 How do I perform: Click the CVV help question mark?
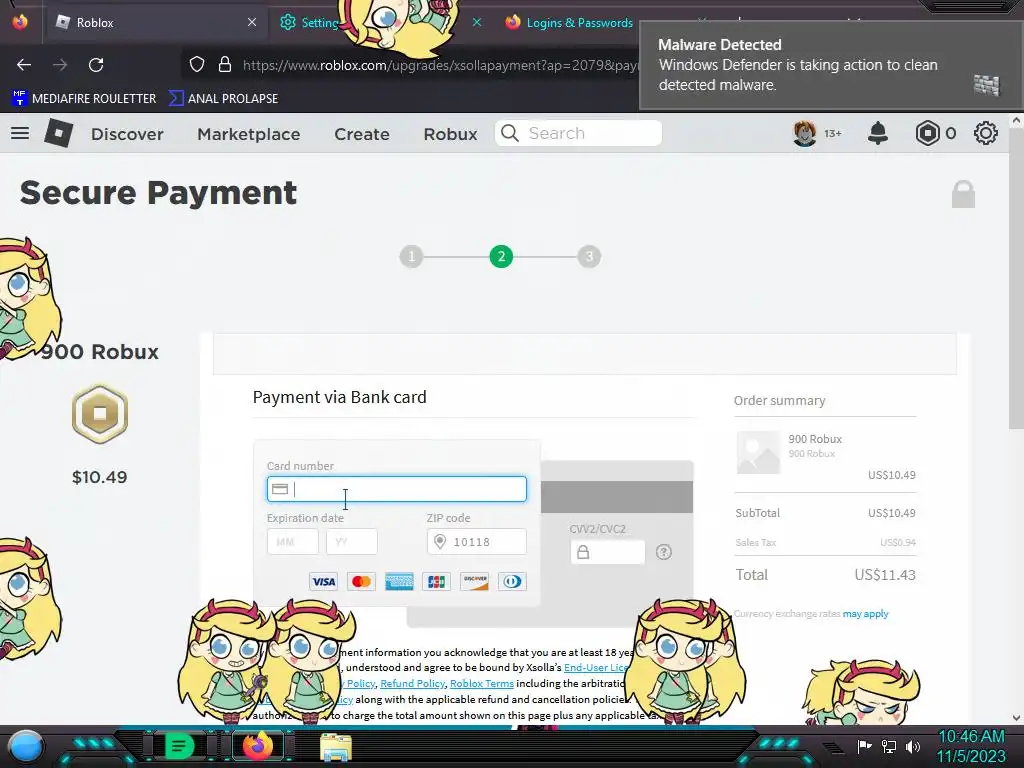pos(664,552)
